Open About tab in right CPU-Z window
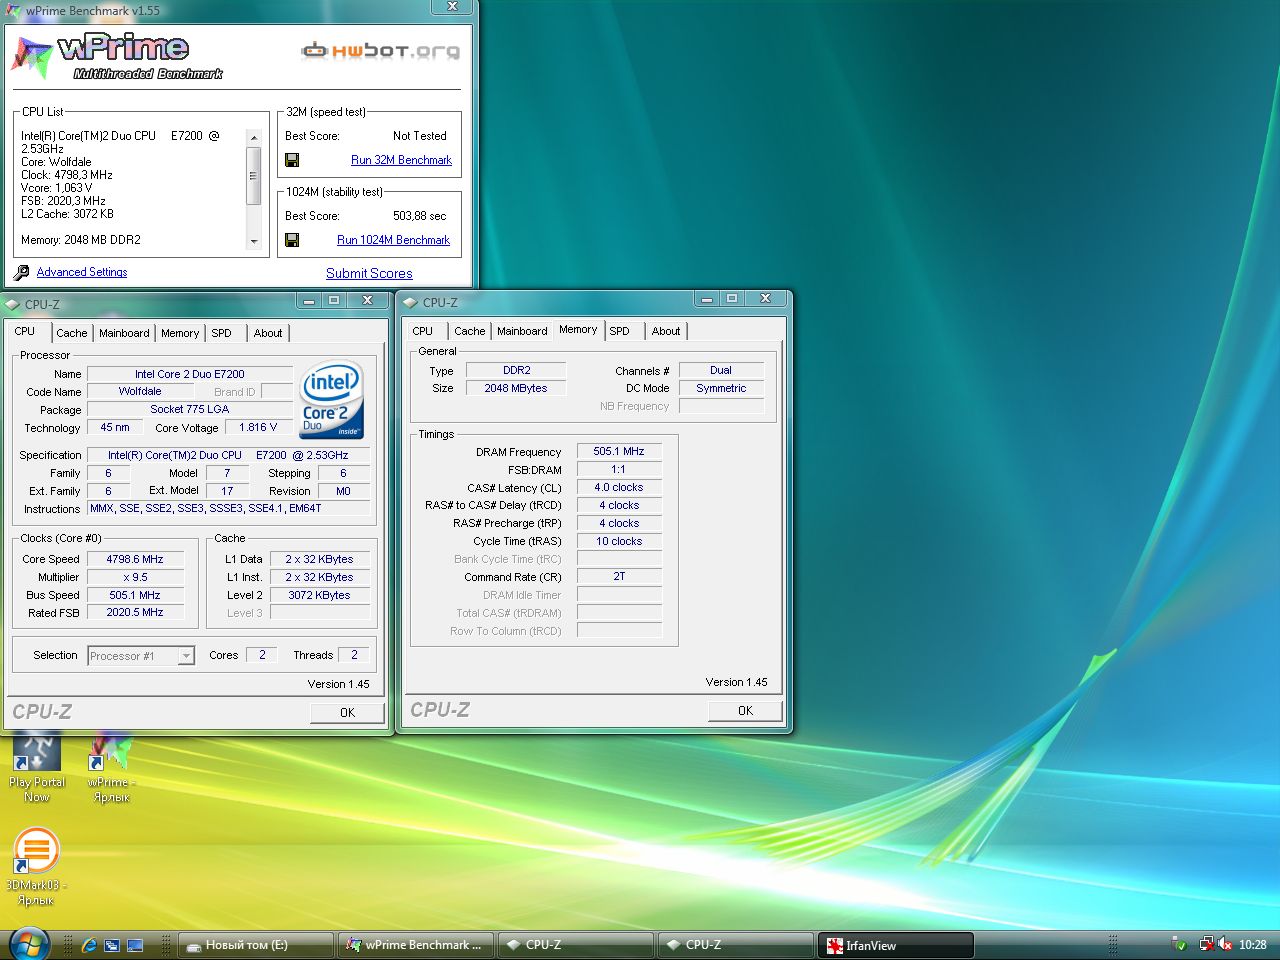The height and width of the screenshot is (960, 1280). [666, 331]
